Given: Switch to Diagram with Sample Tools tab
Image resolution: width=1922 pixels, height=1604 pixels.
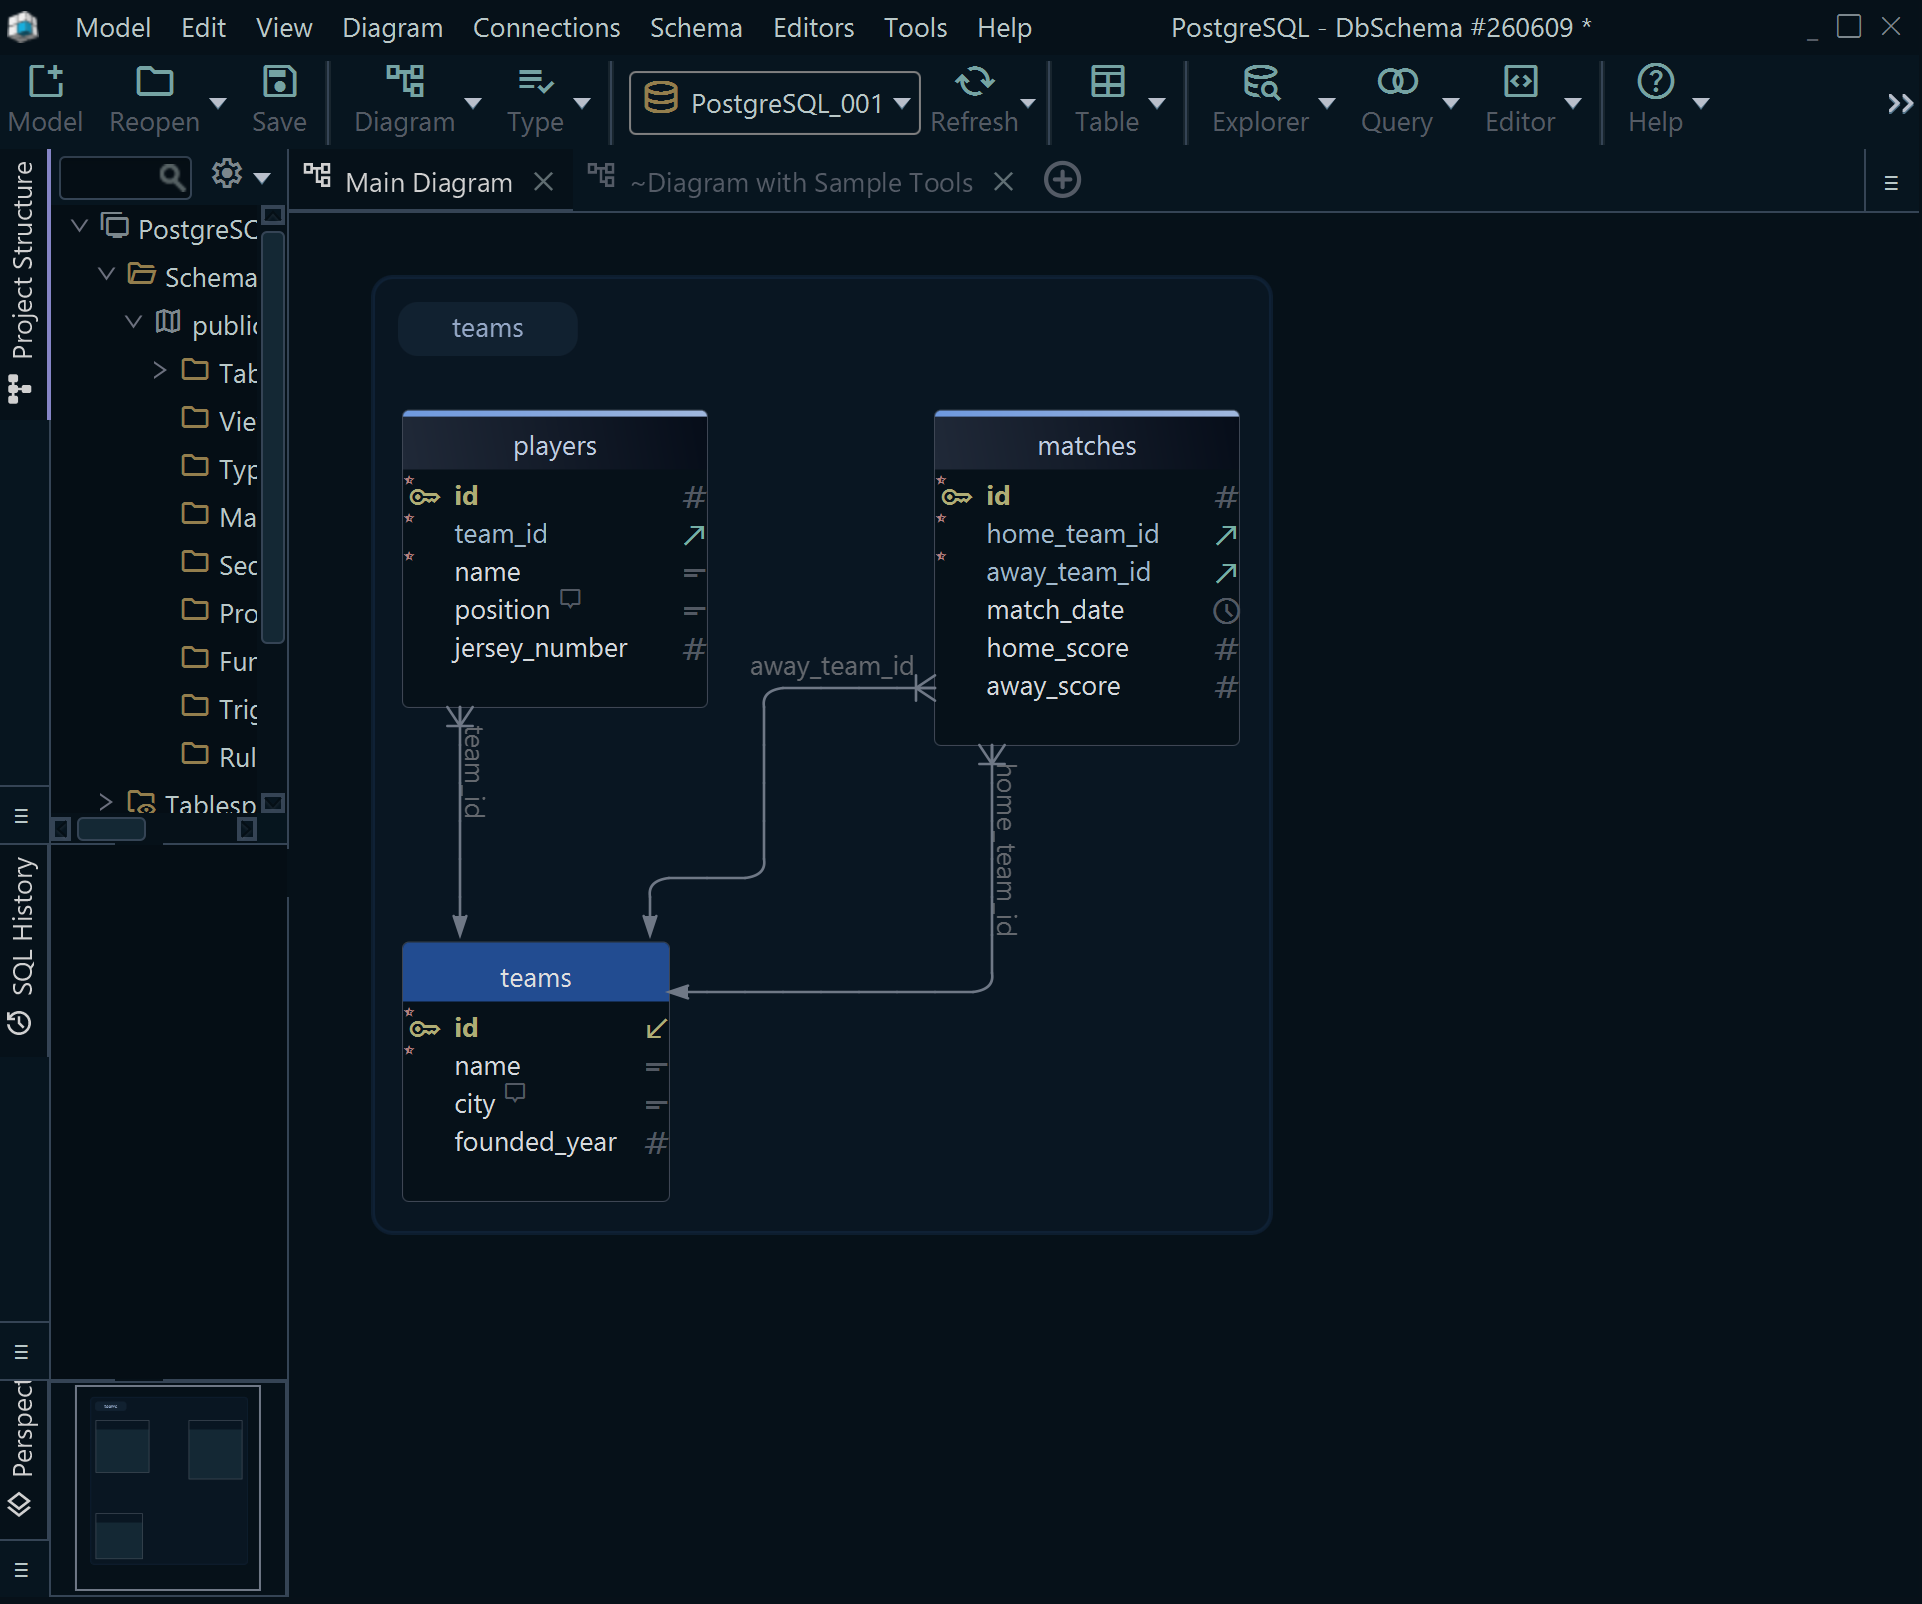Looking at the screenshot, I should (x=801, y=183).
